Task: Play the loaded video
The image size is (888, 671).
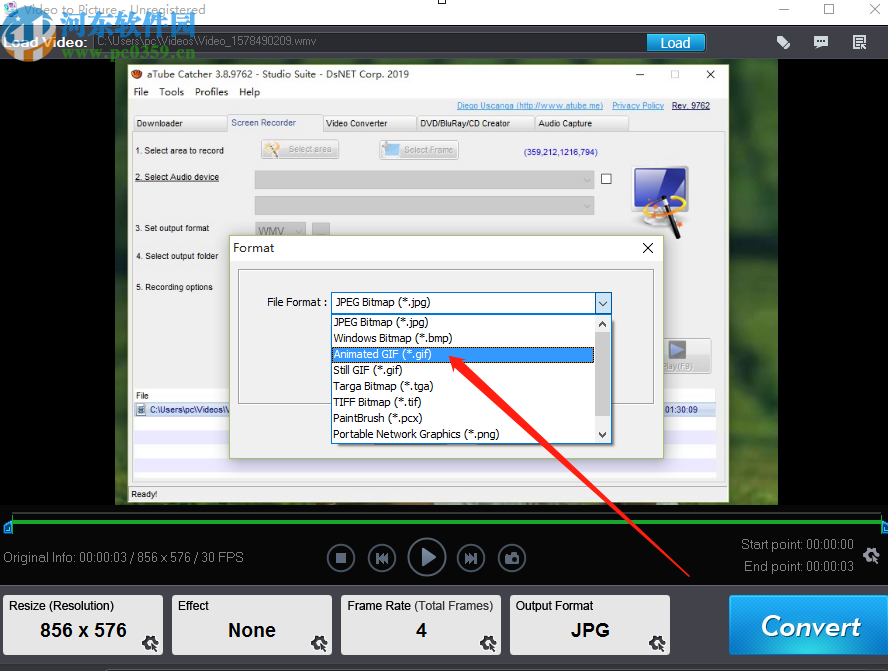Action: [427, 557]
